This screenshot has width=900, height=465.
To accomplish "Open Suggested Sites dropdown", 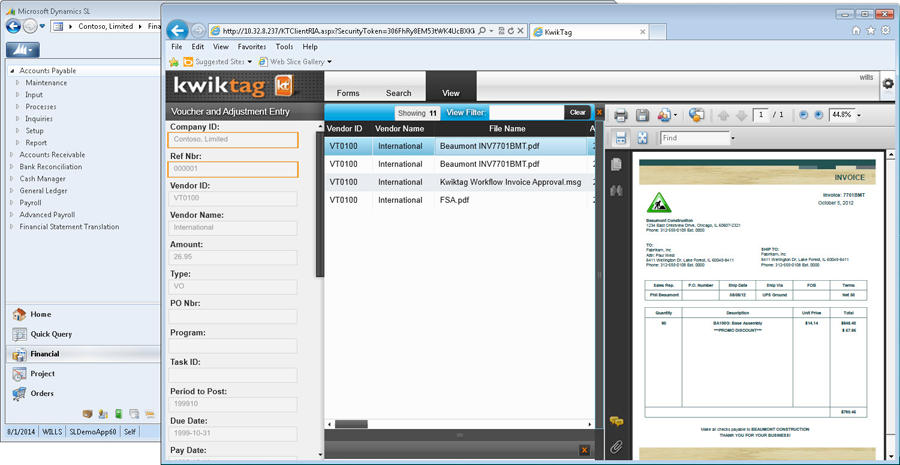I will (x=250, y=62).
